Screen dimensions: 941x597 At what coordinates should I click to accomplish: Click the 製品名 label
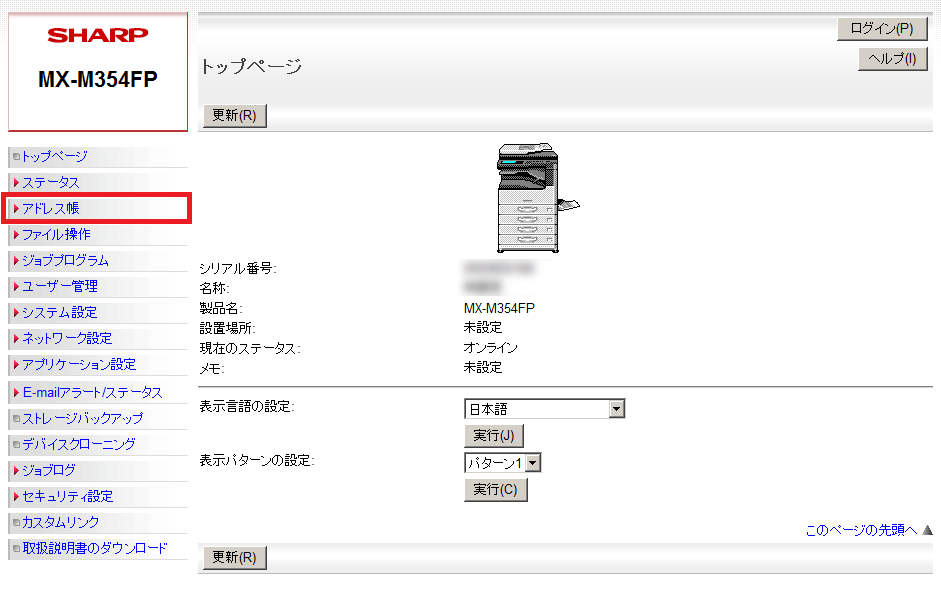pyautogui.click(x=221, y=308)
